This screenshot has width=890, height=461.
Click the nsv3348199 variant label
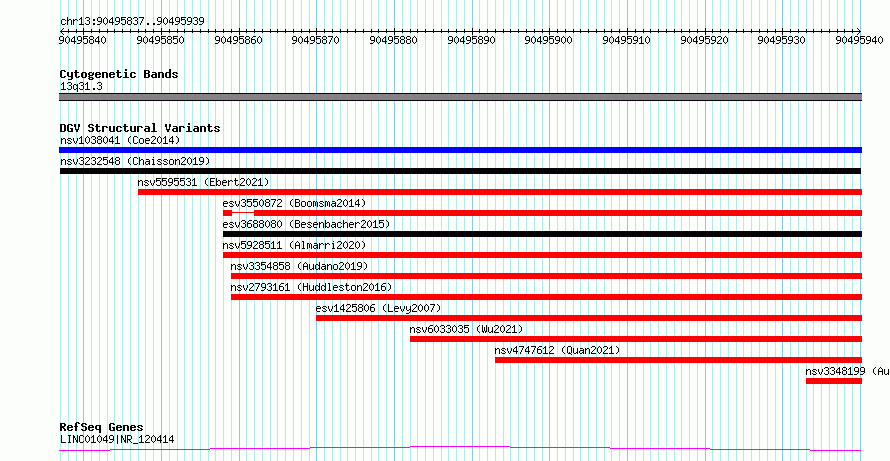(847, 371)
